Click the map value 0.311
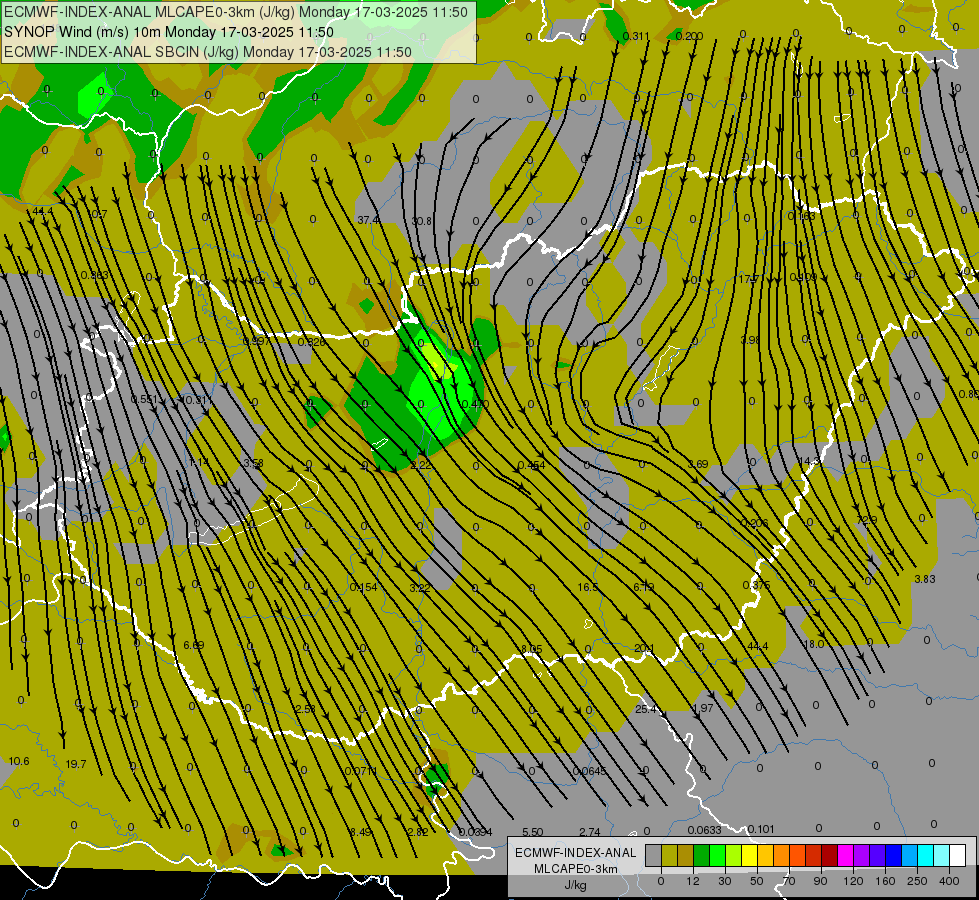This screenshot has width=979, height=900. 636,36
